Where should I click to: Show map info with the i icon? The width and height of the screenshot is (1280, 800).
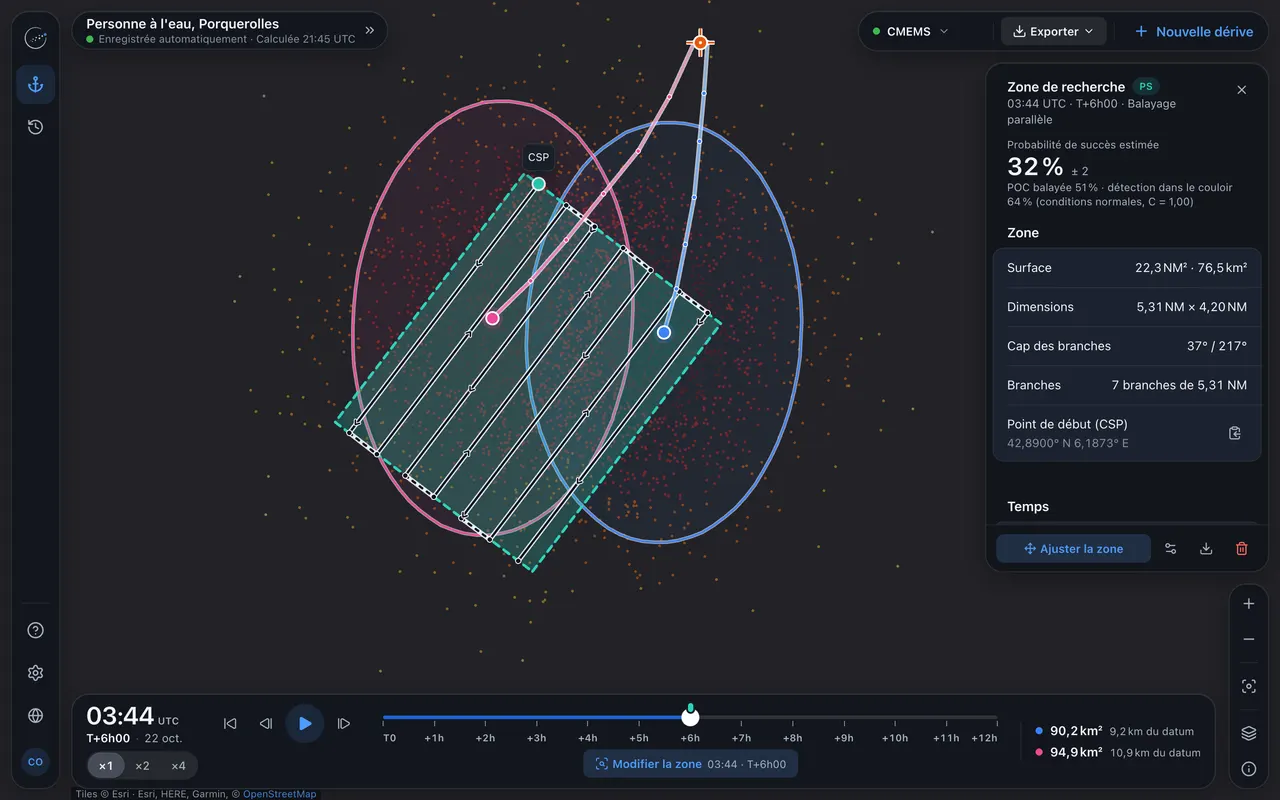1249,769
